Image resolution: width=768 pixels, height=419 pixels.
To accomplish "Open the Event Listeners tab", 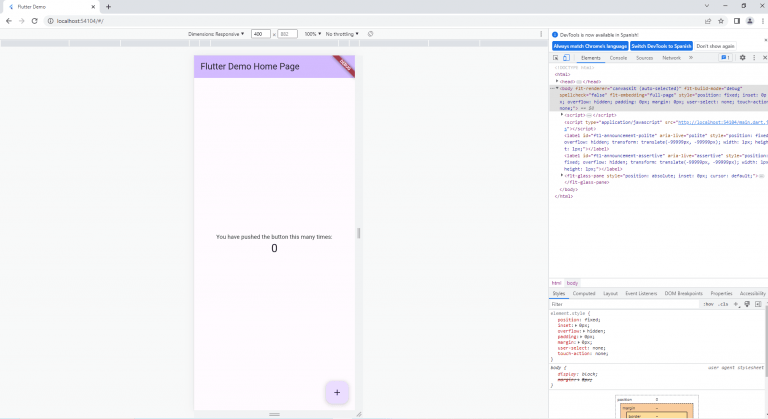I will click(641, 294).
